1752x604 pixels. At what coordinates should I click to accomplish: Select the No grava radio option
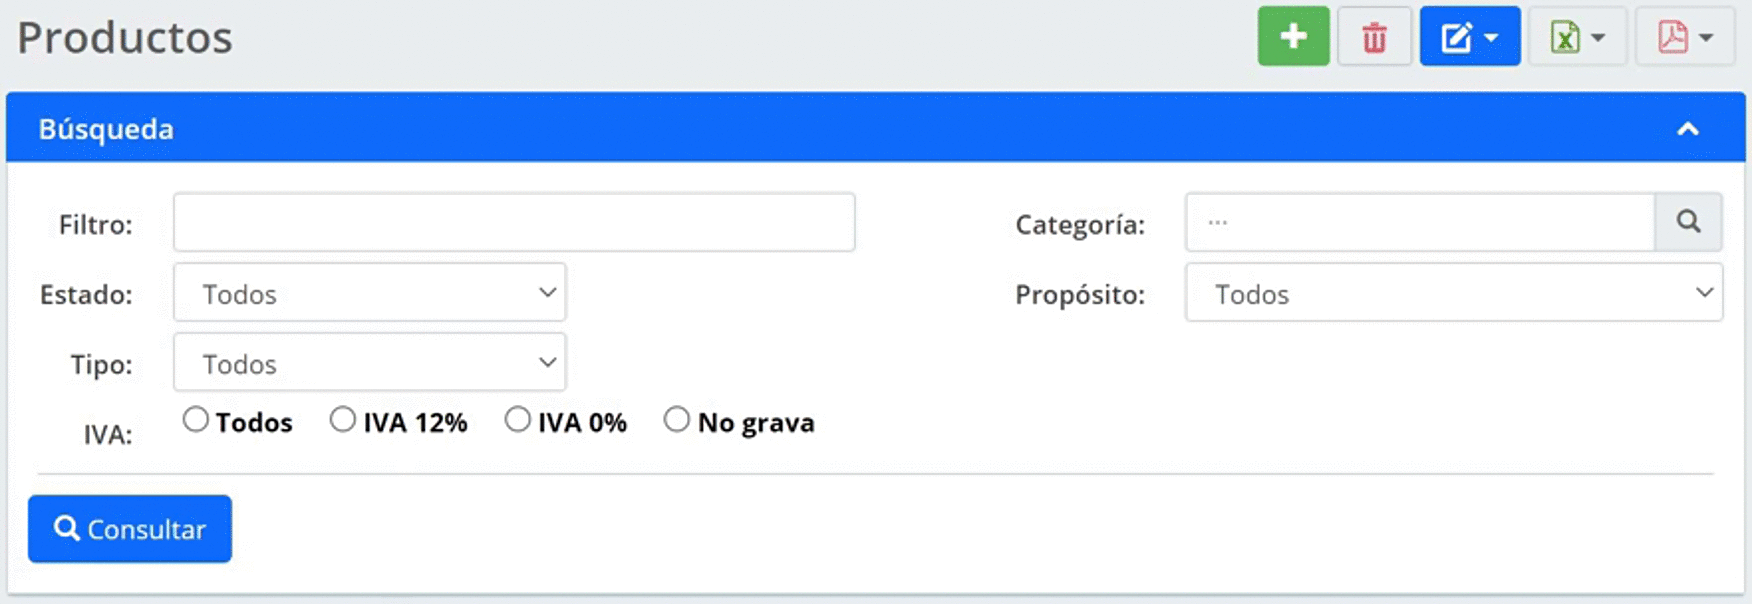click(677, 420)
